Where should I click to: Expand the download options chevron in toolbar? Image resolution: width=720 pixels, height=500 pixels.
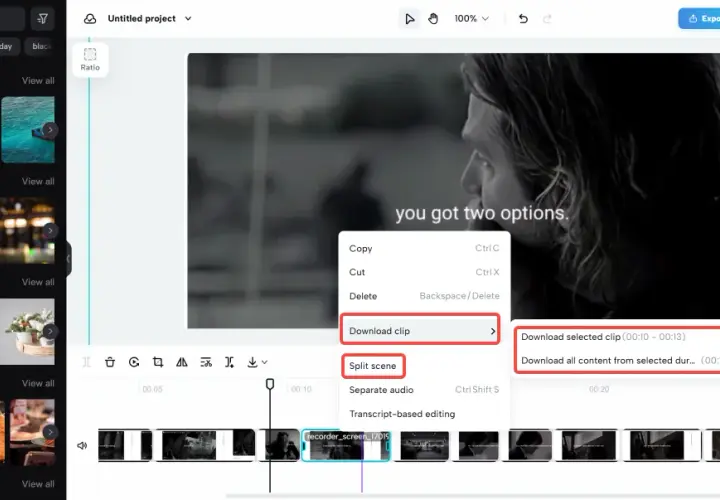click(x=264, y=362)
